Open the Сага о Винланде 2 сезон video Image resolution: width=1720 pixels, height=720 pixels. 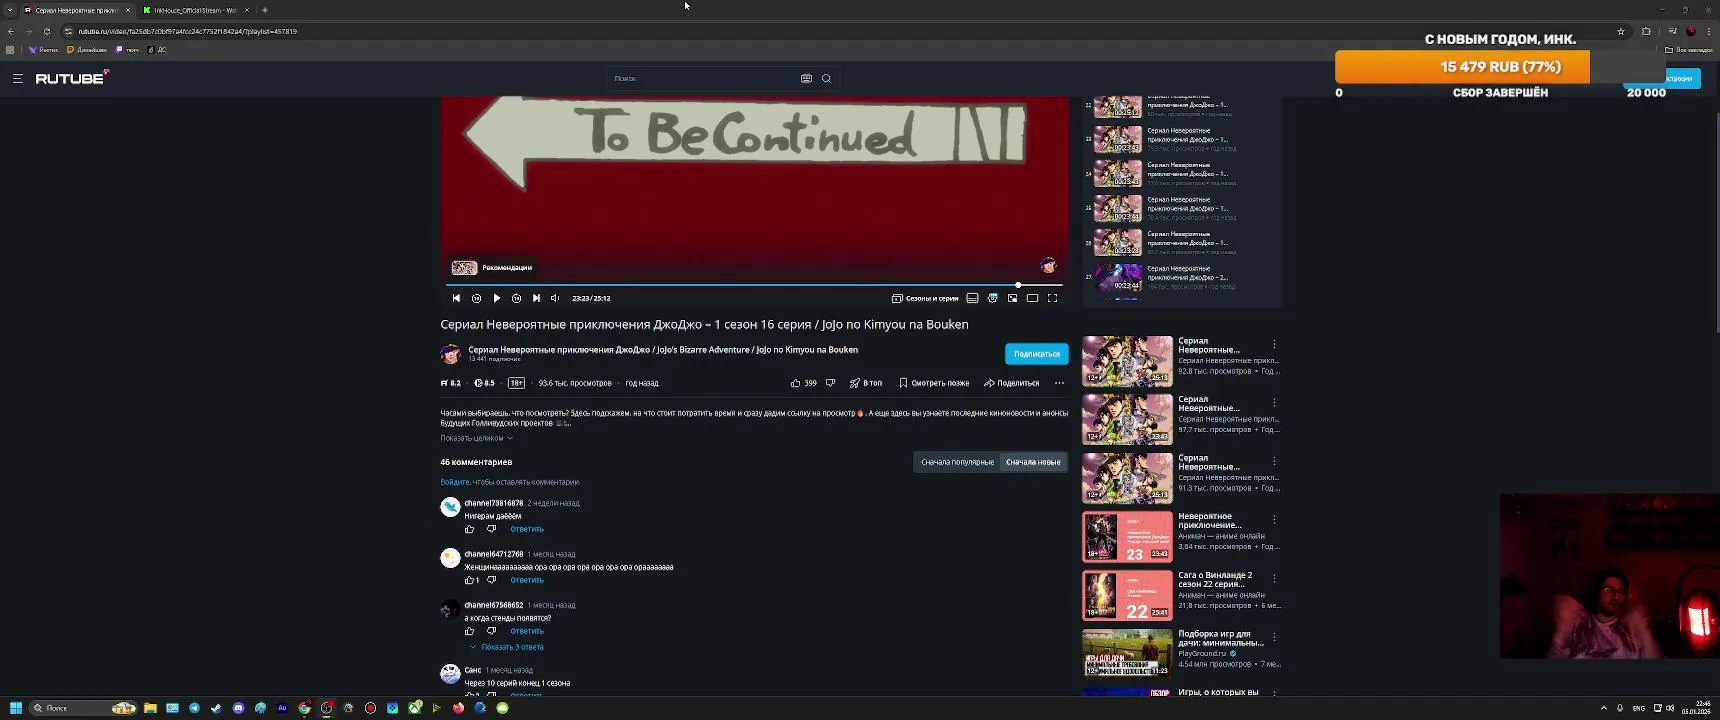tap(1127, 595)
